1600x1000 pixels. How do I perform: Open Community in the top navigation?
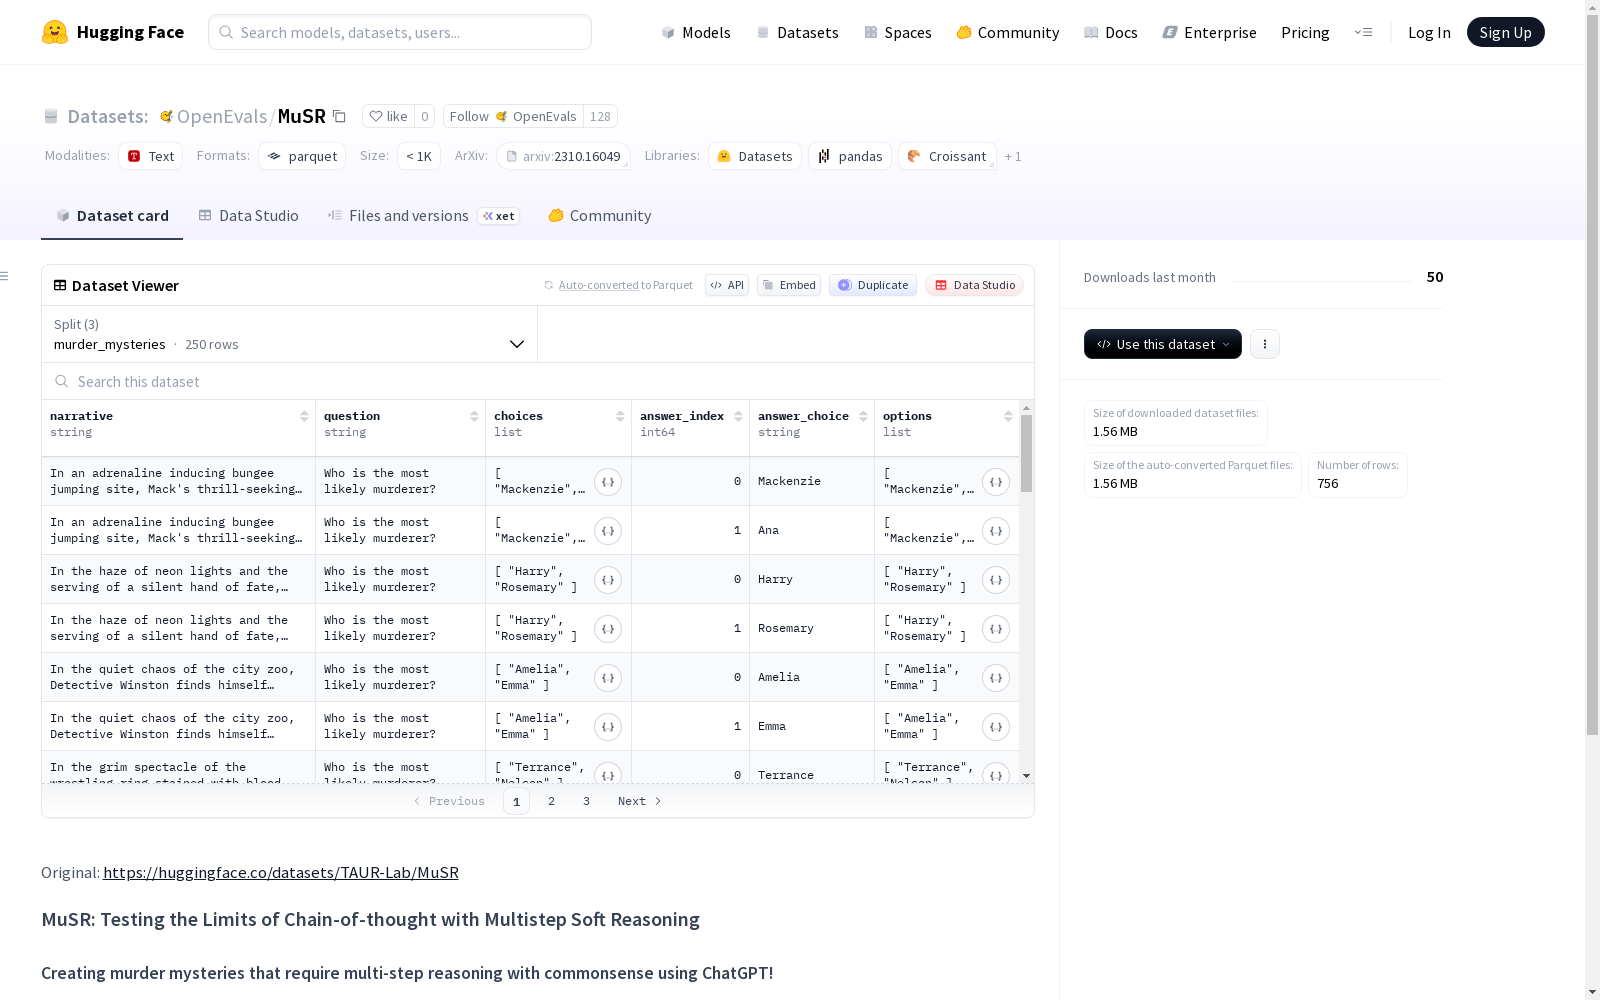[1008, 32]
